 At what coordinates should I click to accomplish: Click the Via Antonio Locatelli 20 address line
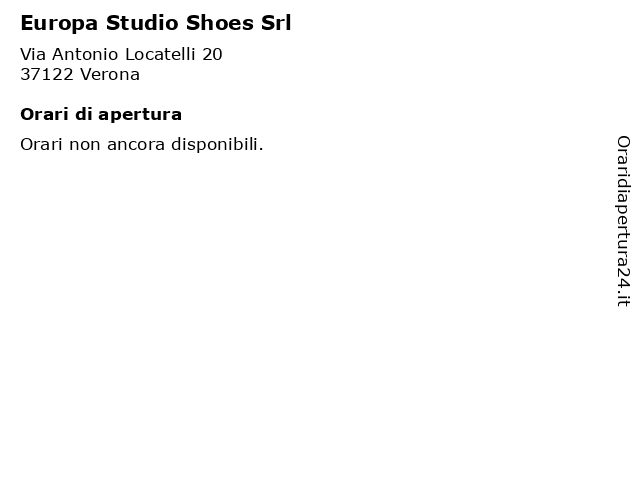coord(121,54)
